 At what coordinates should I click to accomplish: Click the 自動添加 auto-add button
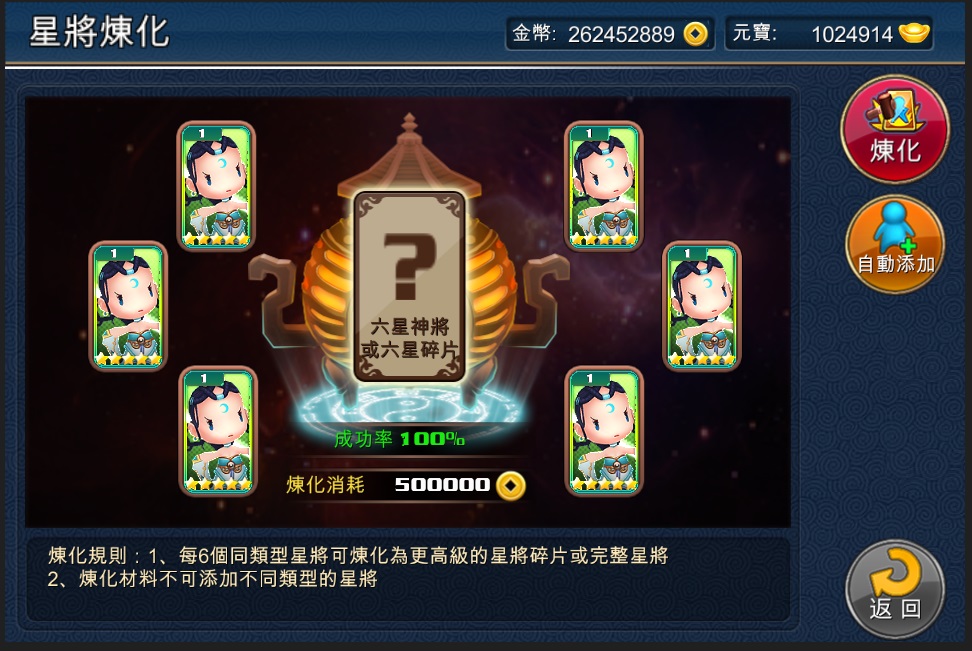click(x=895, y=244)
